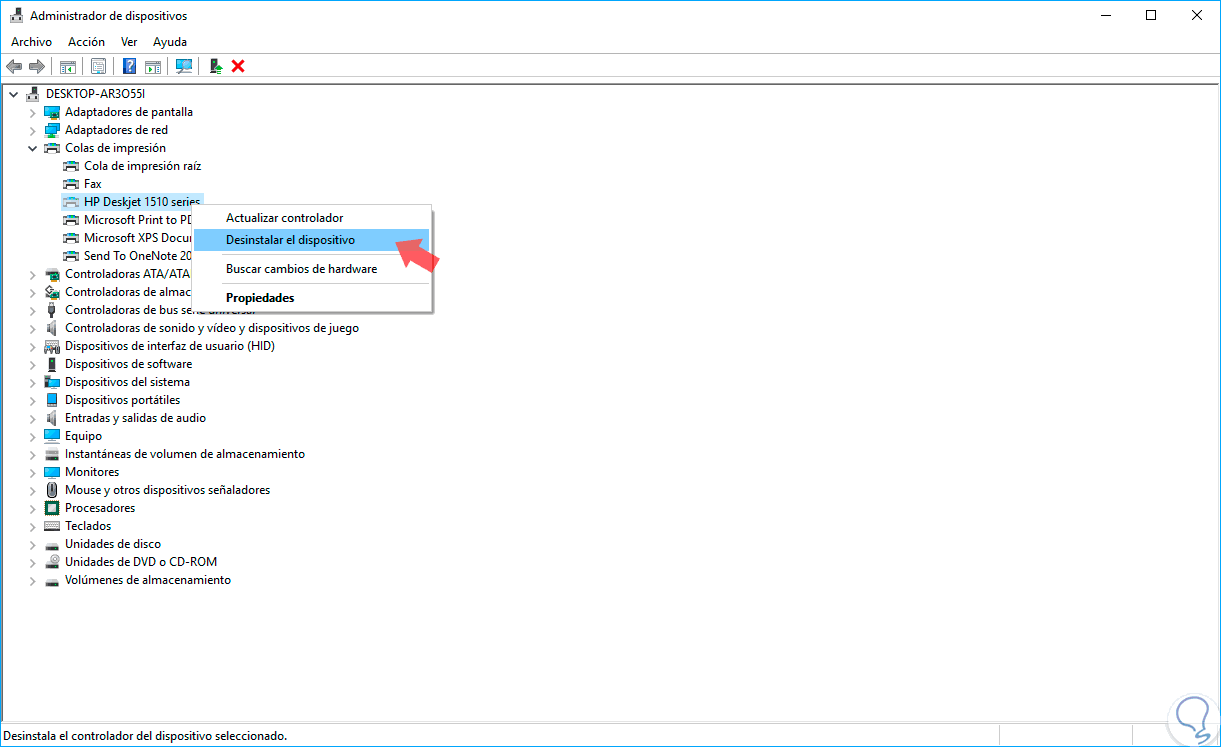The width and height of the screenshot is (1221, 747).
Task: Click the Back arrow toolbar icon
Action: [14, 66]
